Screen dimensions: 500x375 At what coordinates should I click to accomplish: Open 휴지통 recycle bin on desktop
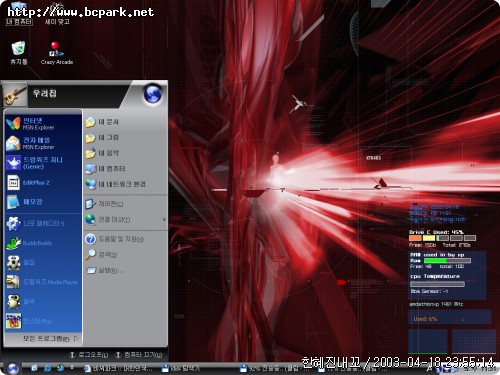pyautogui.click(x=19, y=53)
